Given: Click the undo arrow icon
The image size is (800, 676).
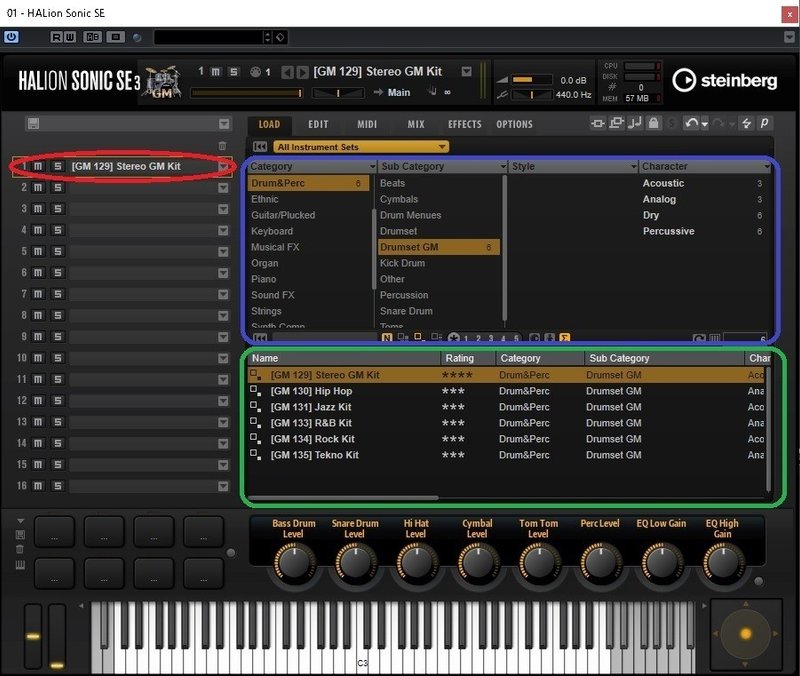Looking at the screenshot, I should coord(692,123).
